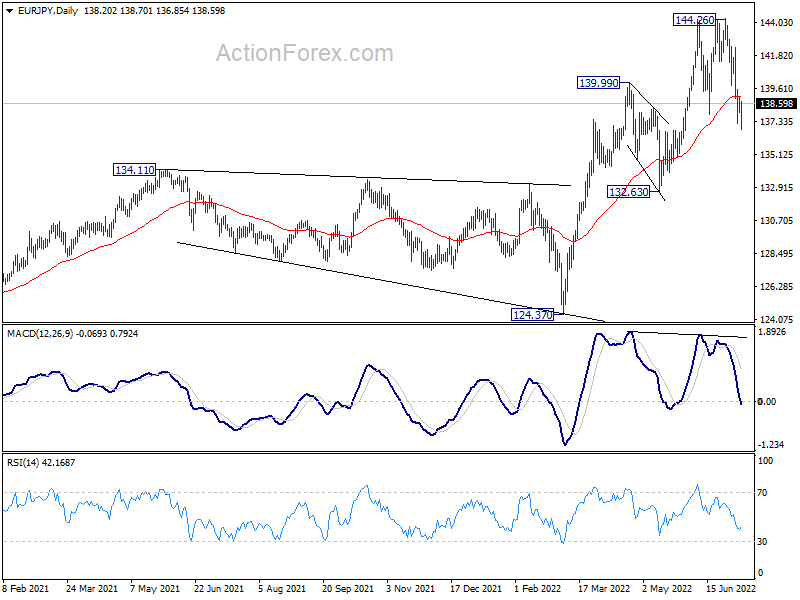Image resolution: width=800 pixels, height=600 pixels.
Task: Open the dropdown arrow beside EURJPY,Daily
Action: (9, 11)
